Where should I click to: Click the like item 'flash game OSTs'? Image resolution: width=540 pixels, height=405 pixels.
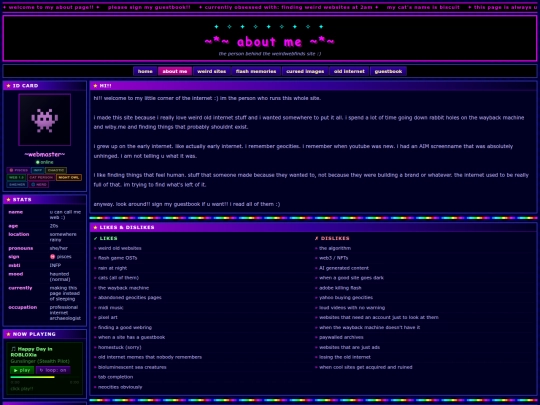point(117,258)
